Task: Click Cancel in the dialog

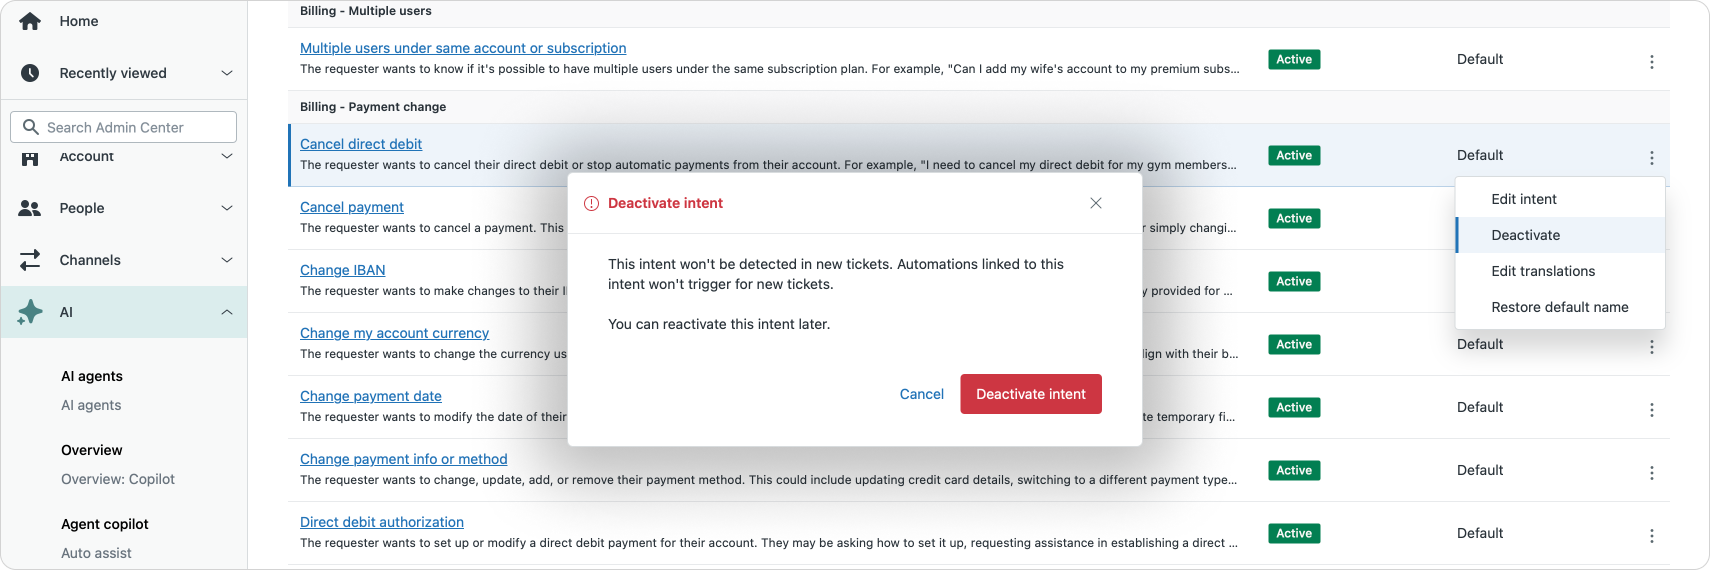Action: [921, 394]
